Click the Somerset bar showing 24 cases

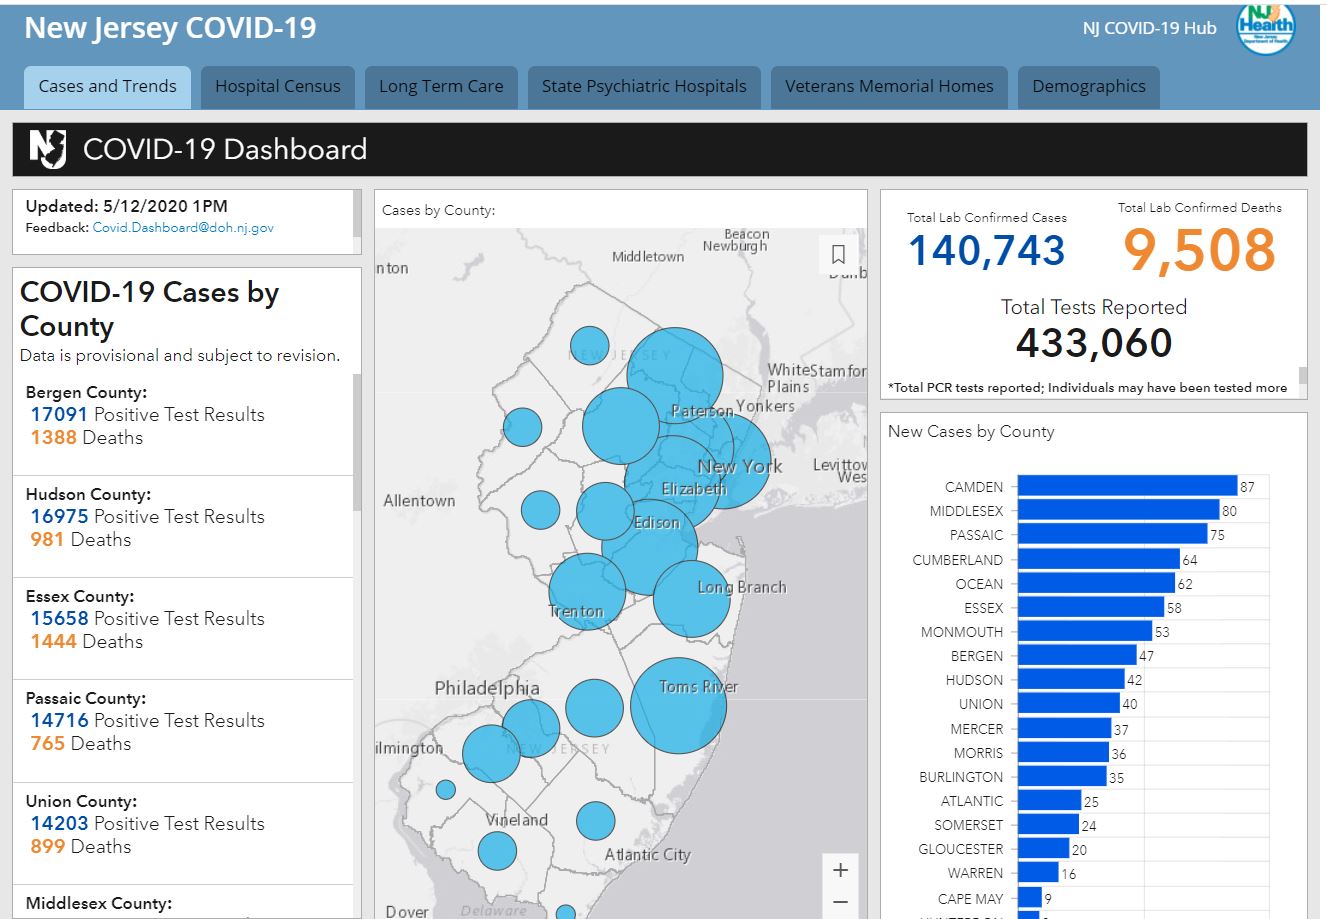click(x=1048, y=824)
